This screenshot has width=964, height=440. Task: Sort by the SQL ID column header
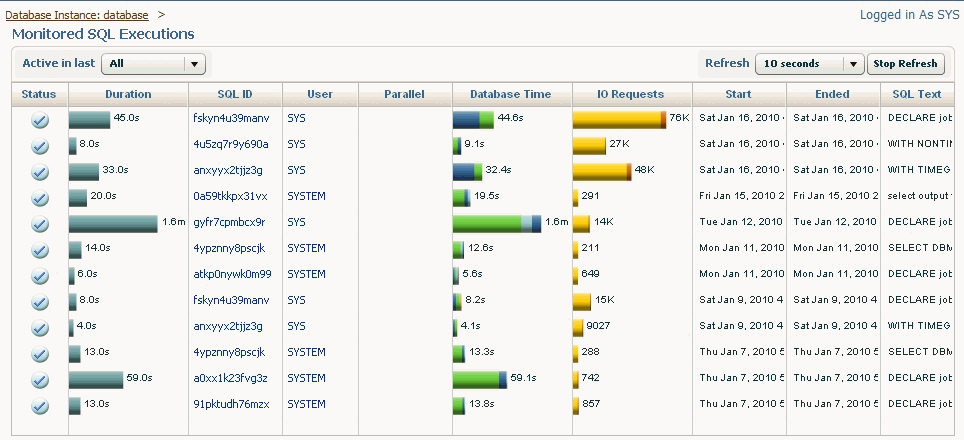pos(235,95)
